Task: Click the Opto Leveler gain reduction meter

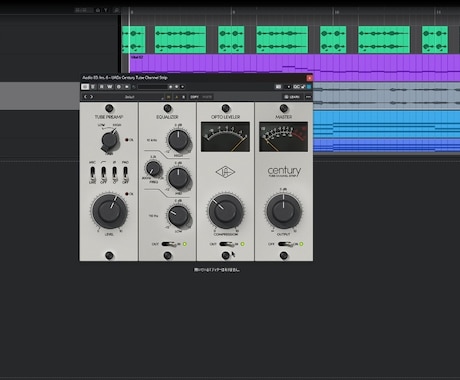Action: point(225,137)
